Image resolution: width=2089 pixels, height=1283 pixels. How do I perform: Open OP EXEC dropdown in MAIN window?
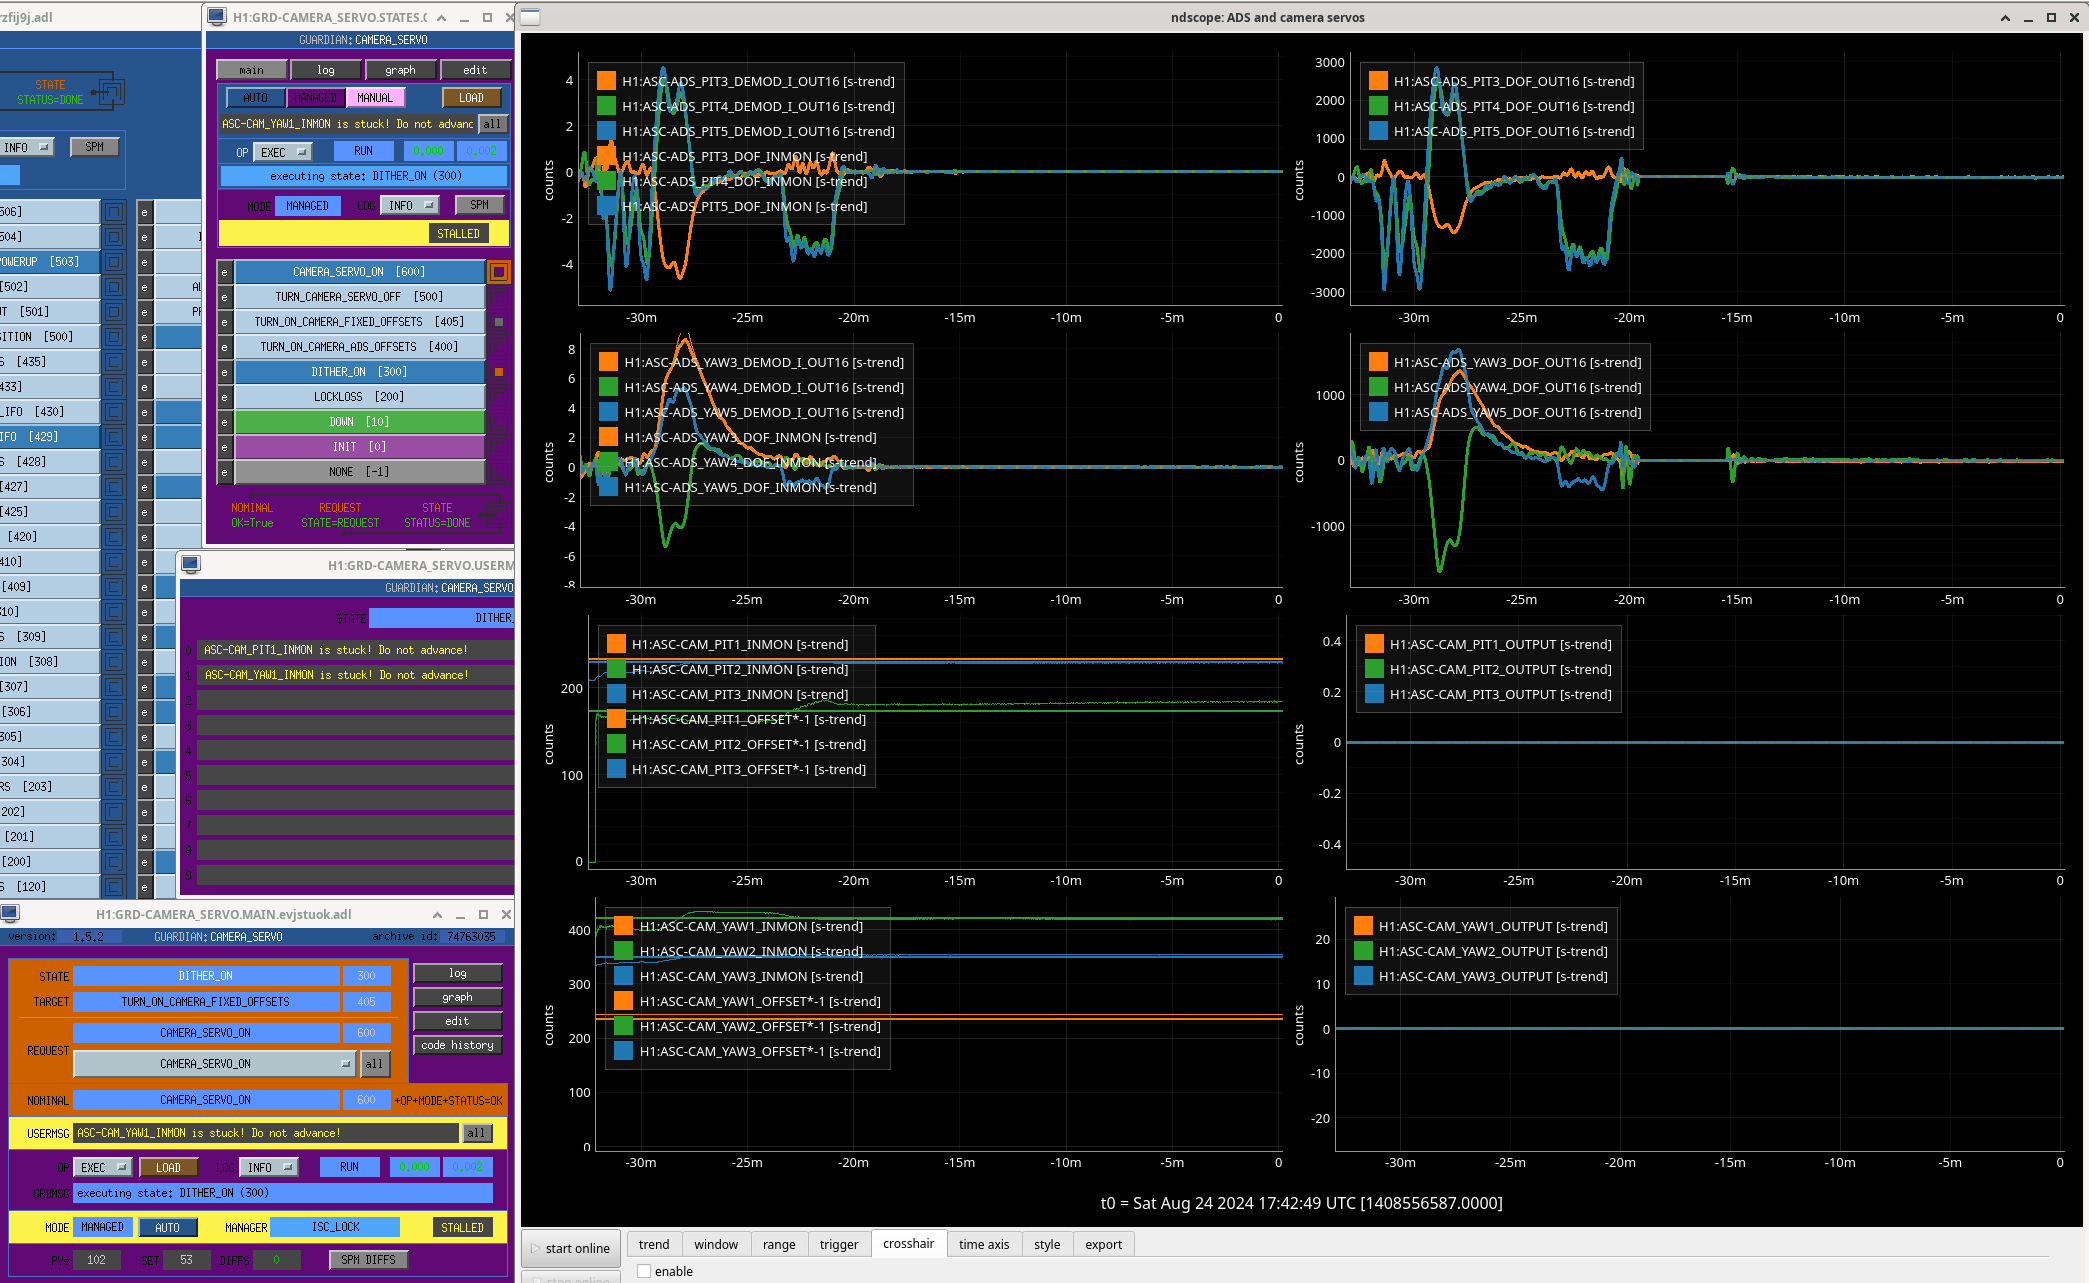pos(105,1167)
